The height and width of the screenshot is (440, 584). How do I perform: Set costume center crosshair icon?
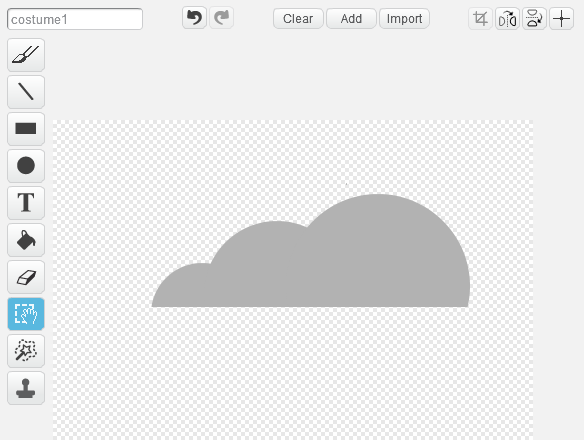561,19
